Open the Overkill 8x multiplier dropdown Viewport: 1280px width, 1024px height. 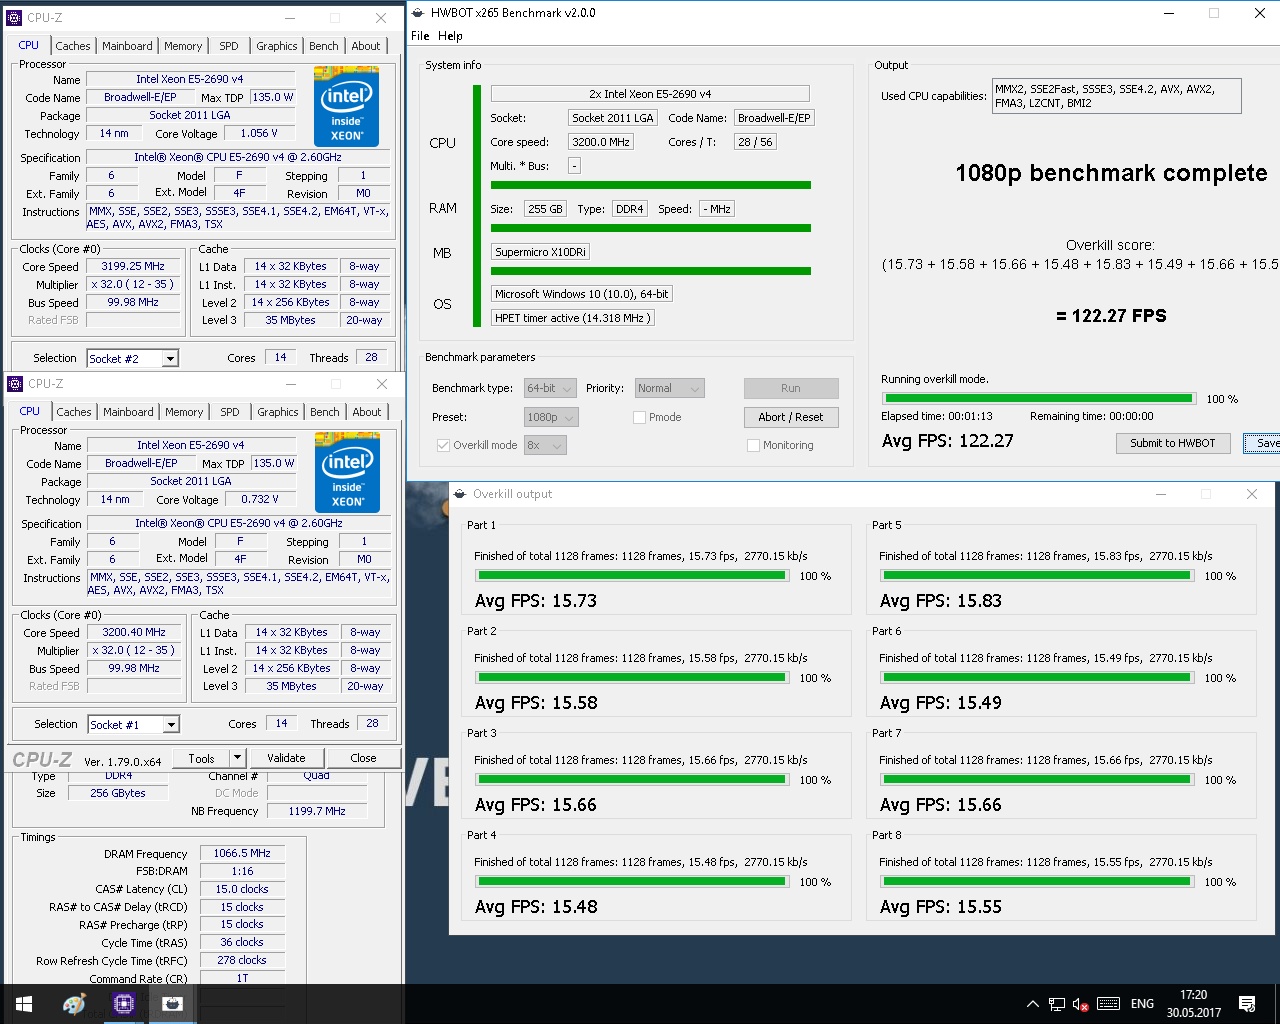click(545, 445)
